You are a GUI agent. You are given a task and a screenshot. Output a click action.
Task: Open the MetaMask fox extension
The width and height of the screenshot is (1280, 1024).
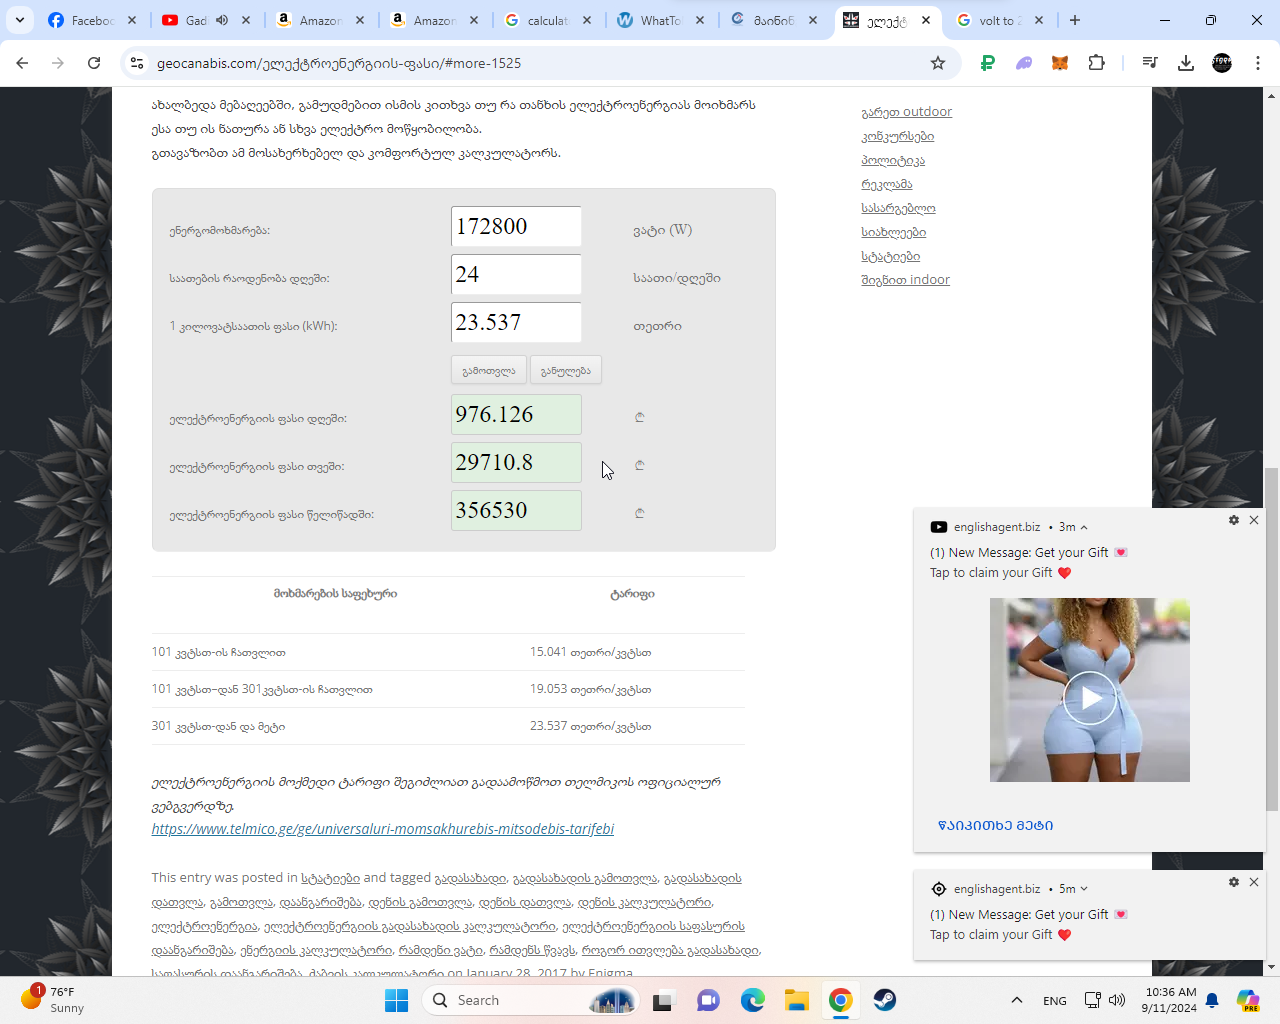pos(1060,63)
